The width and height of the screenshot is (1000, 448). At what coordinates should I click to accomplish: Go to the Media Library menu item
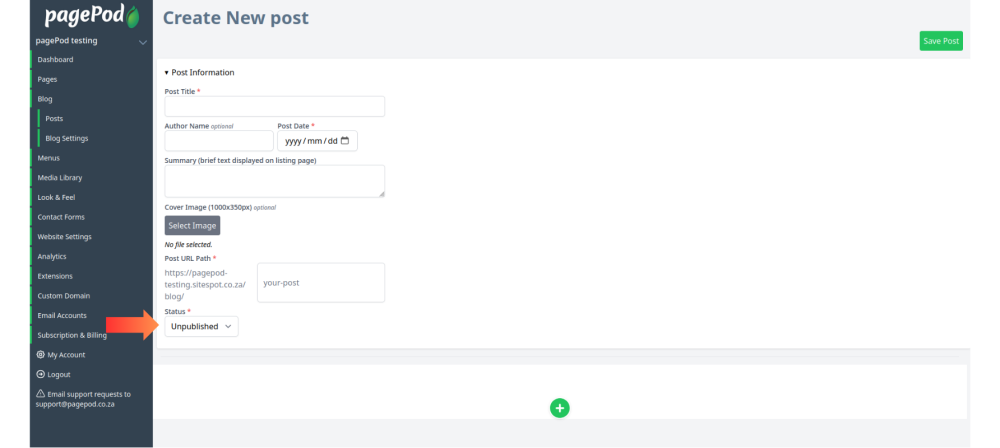click(x=60, y=177)
